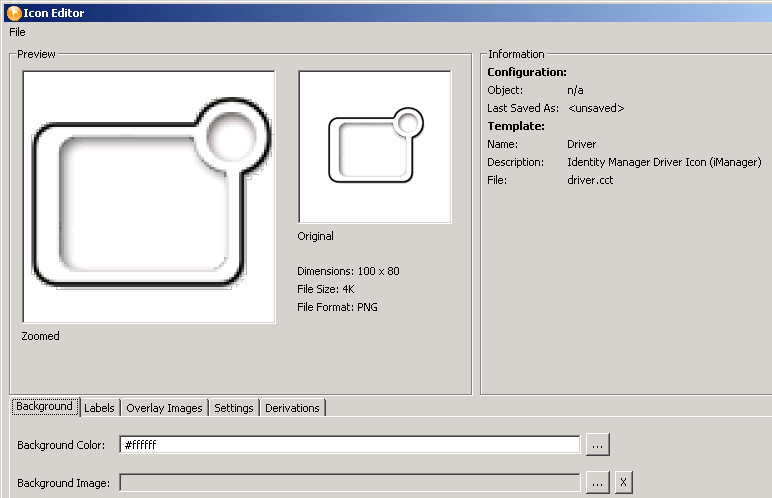This screenshot has width=772, height=498.
Task: Click the 'Template:' heading
Action: tap(516, 126)
